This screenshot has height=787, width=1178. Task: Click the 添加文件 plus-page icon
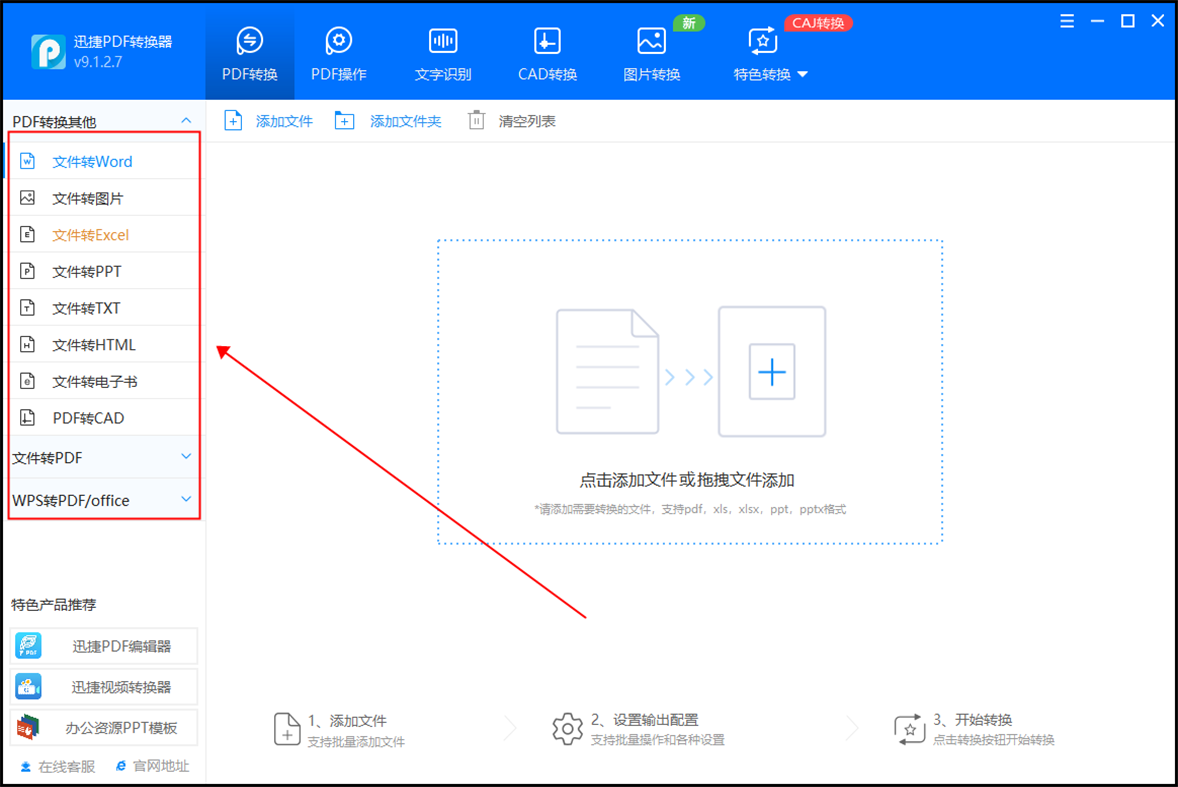click(x=233, y=120)
